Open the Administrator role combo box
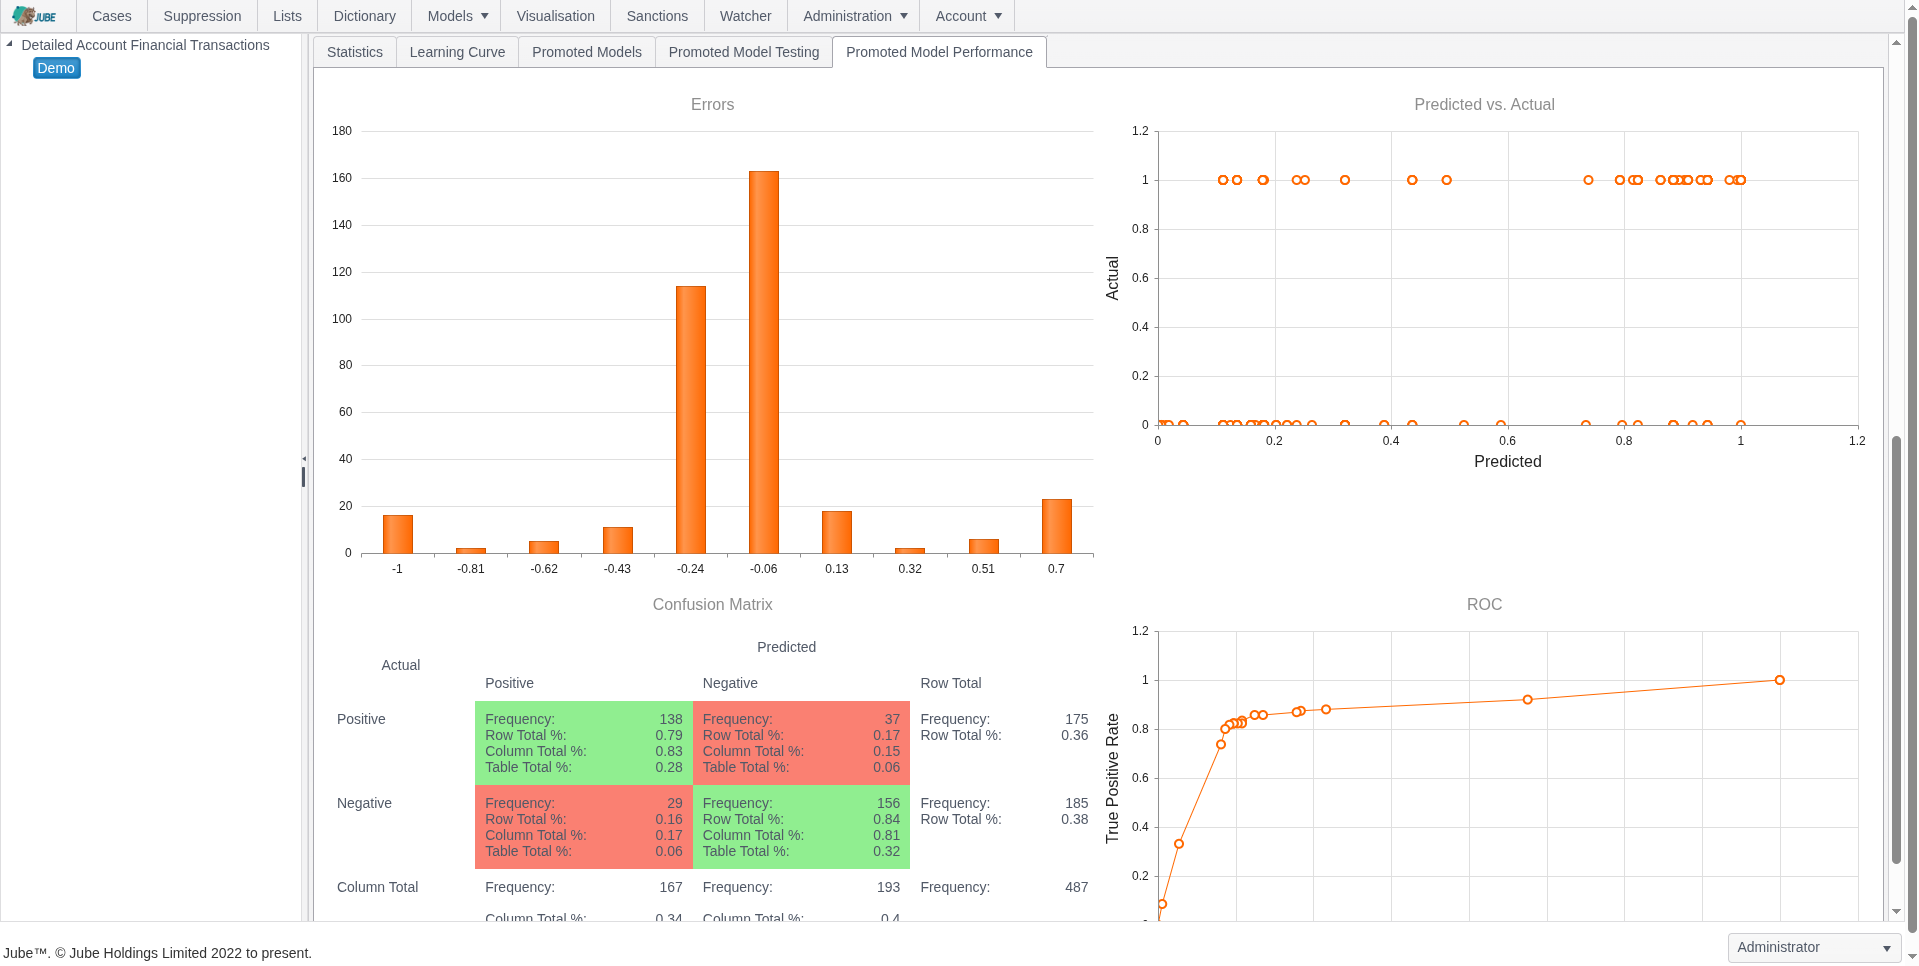The height and width of the screenshot is (966, 1919). point(1813,948)
